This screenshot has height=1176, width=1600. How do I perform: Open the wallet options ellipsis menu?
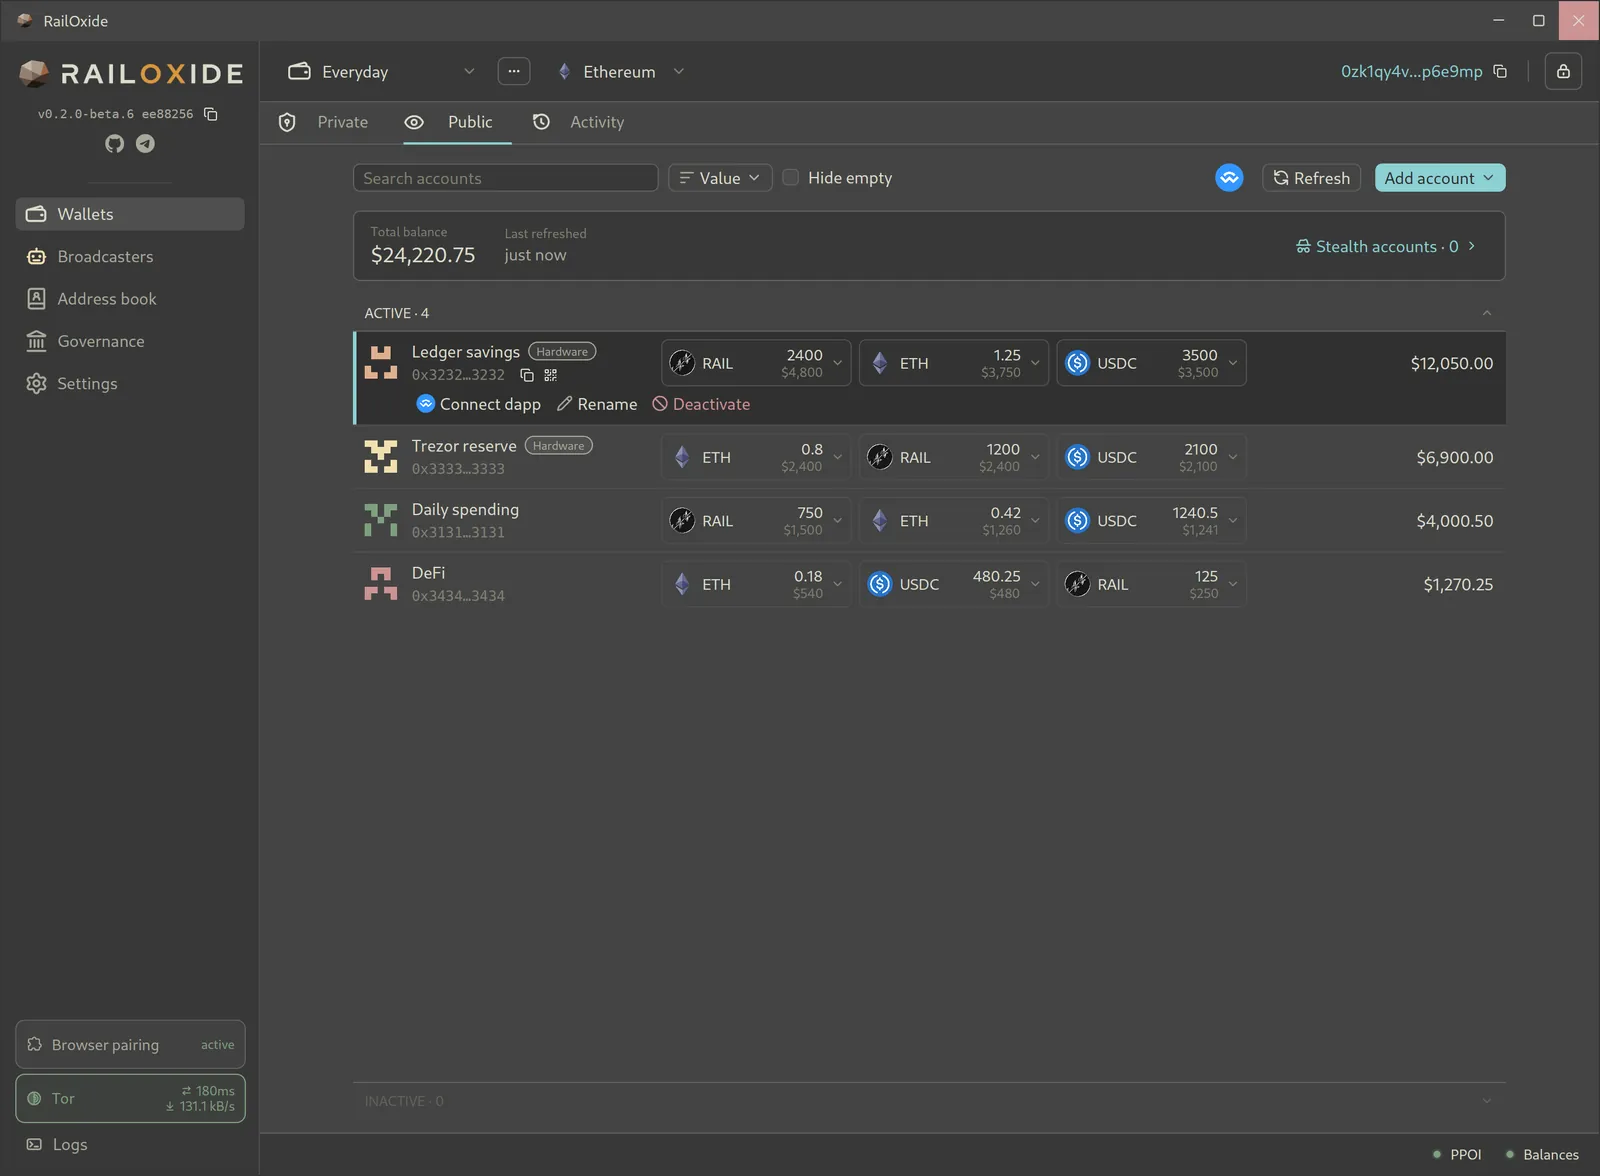[x=514, y=71]
